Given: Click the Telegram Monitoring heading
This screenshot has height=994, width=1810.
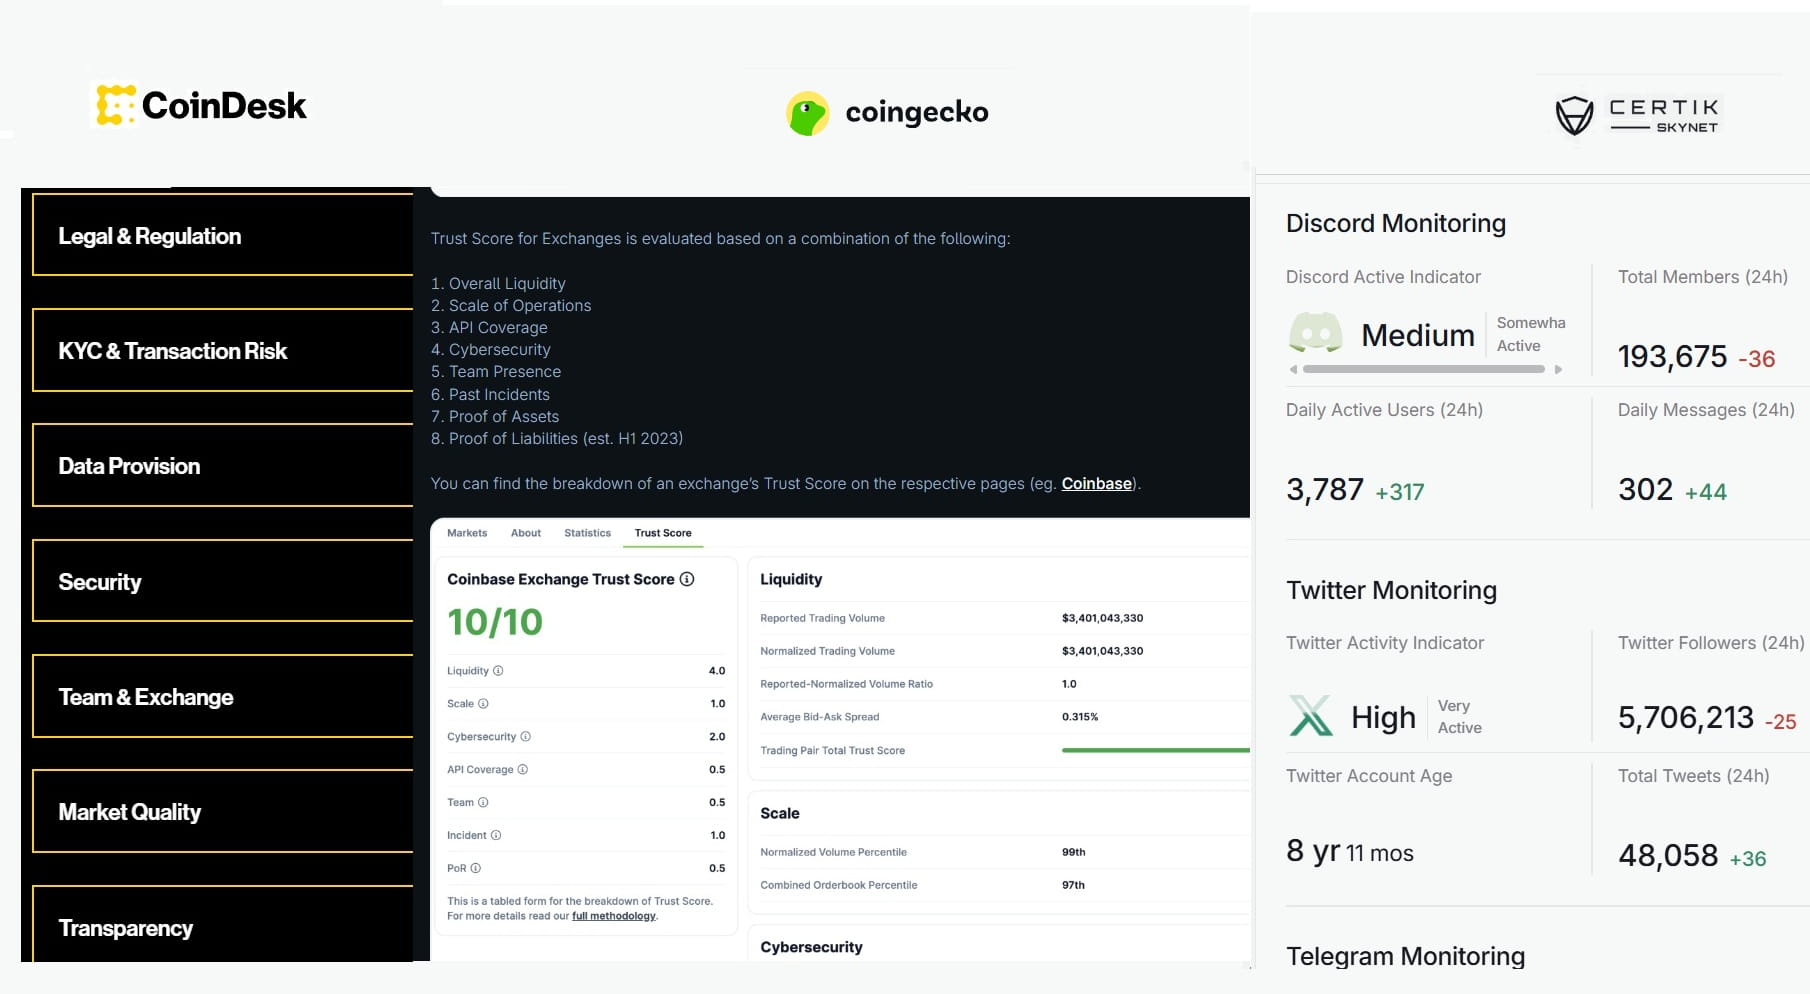Looking at the screenshot, I should coord(1406,956).
